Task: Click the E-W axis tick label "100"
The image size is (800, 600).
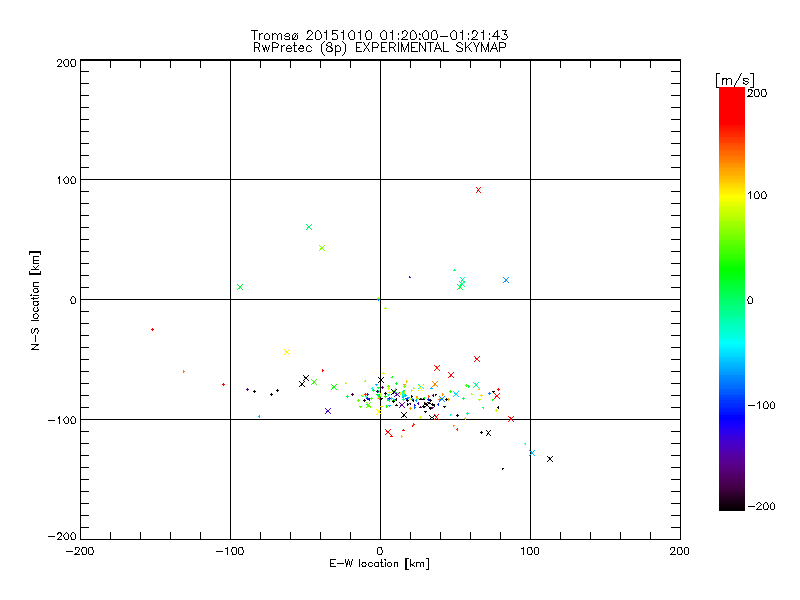Action: 530,551
